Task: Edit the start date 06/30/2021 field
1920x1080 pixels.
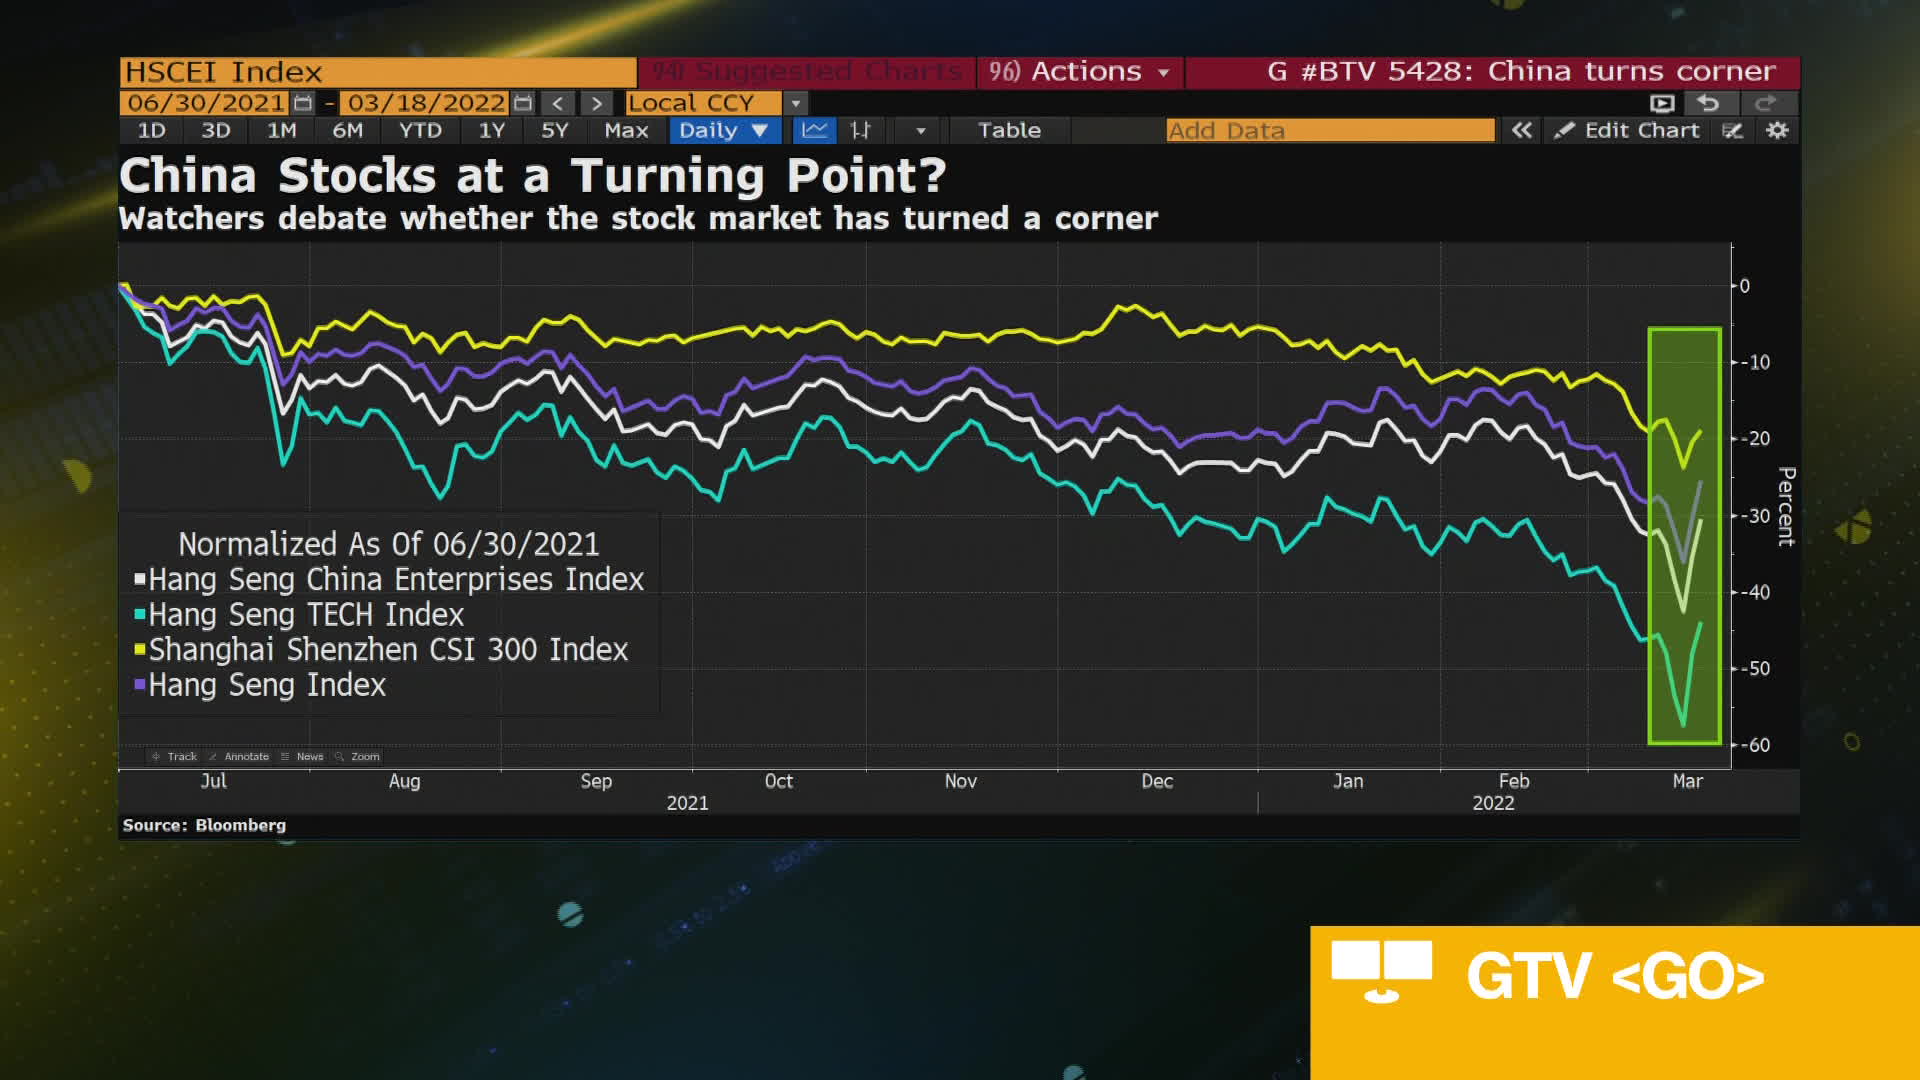Action: [x=205, y=103]
